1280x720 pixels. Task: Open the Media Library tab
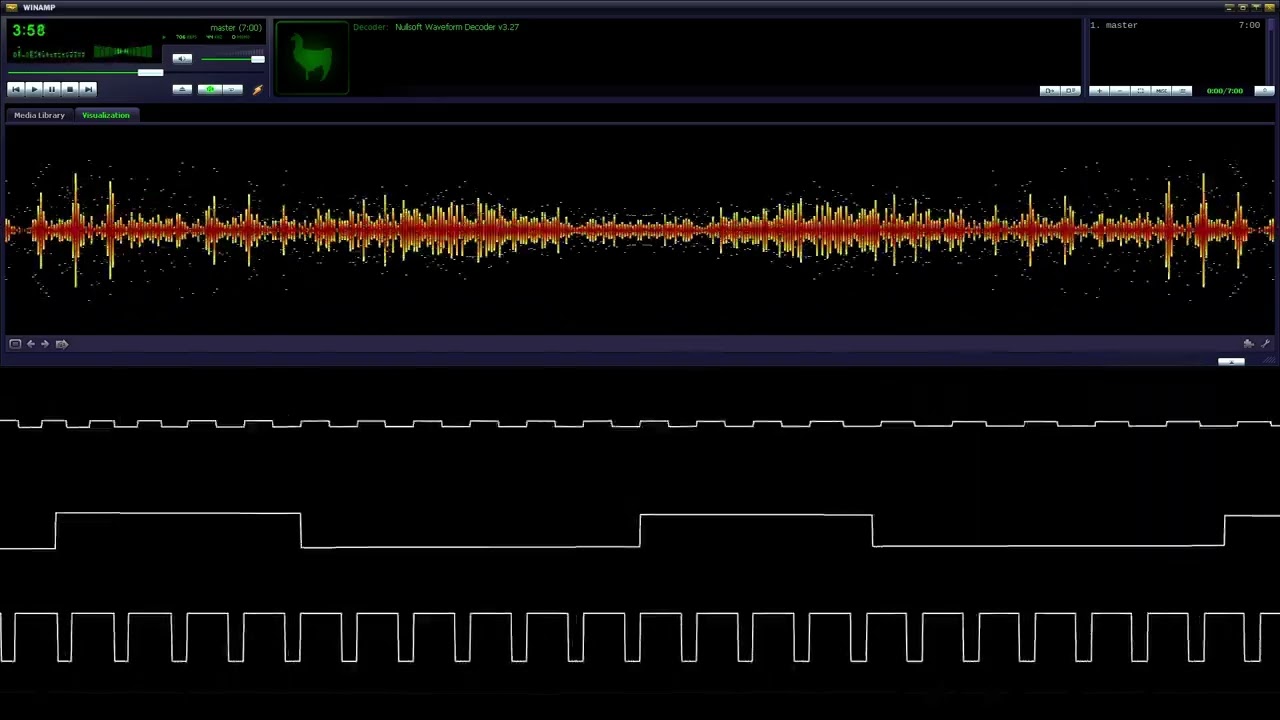pyautogui.click(x=39, y=115)
